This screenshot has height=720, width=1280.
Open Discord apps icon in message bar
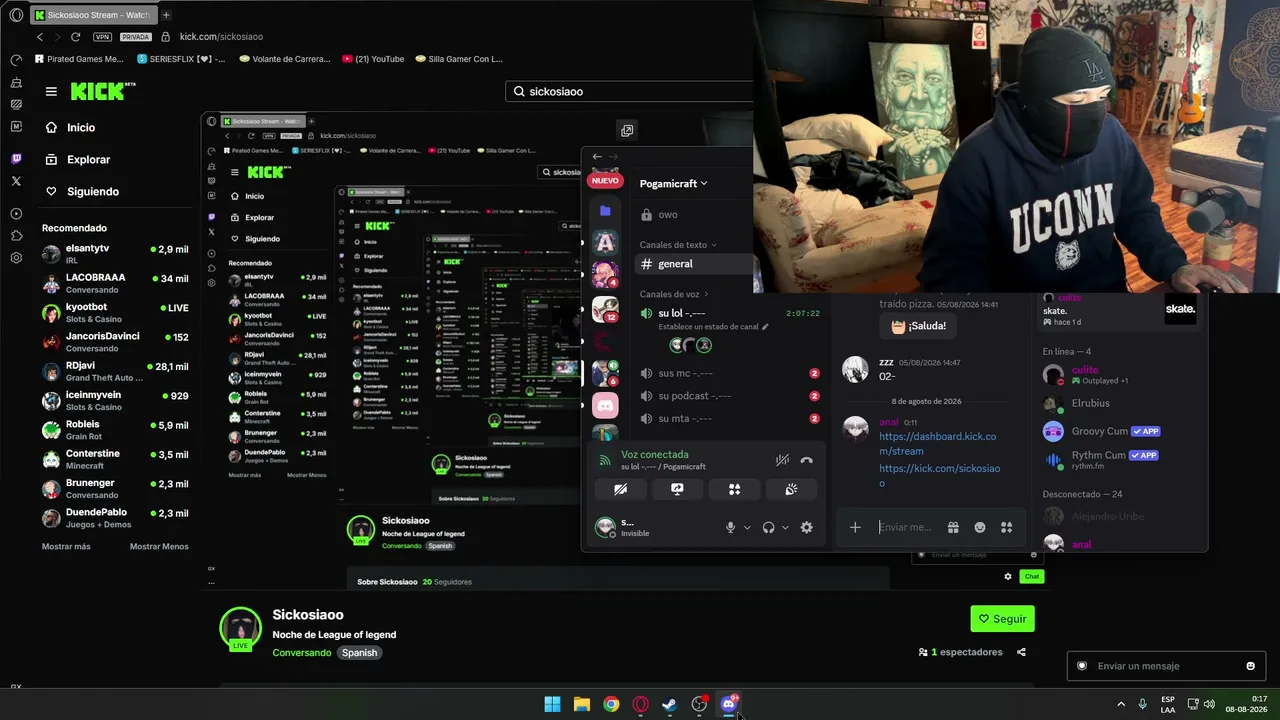click(x=1007, y=528)
